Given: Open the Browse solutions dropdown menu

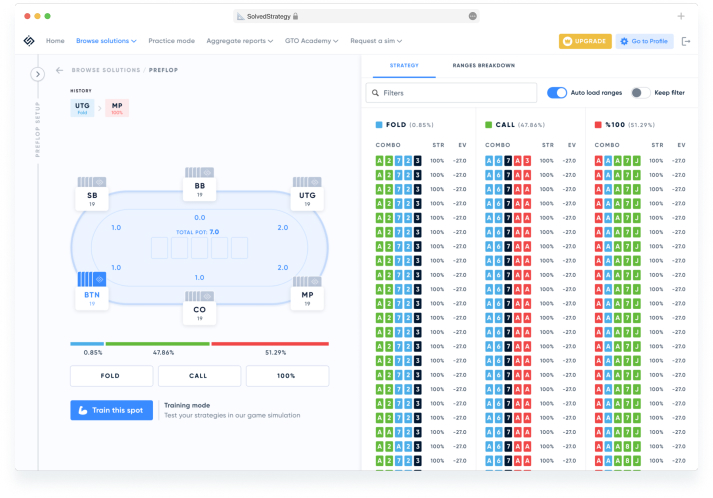Looking at the screenshot, I should tap(106, 41).
